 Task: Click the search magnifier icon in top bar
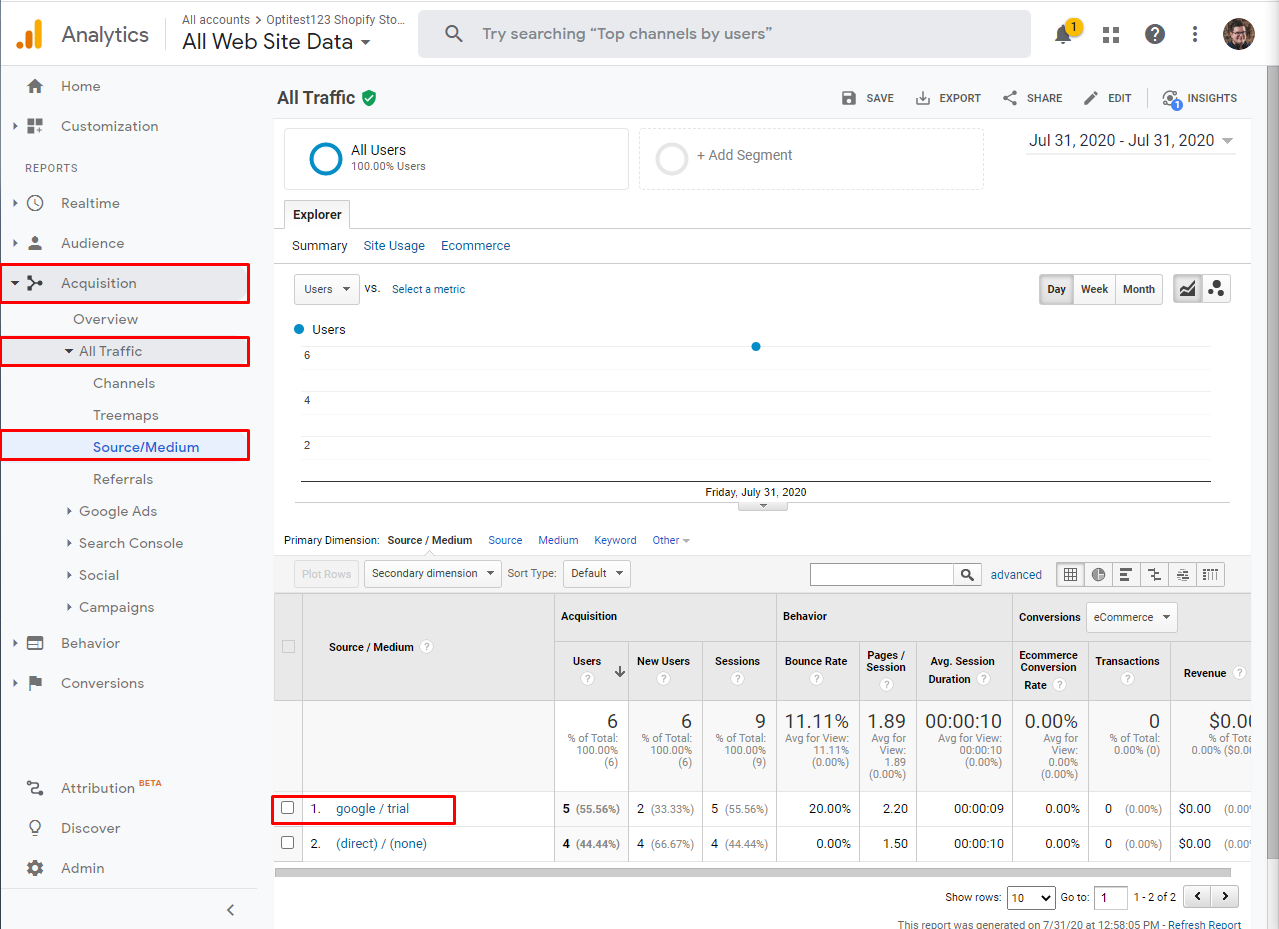(454, 34)
